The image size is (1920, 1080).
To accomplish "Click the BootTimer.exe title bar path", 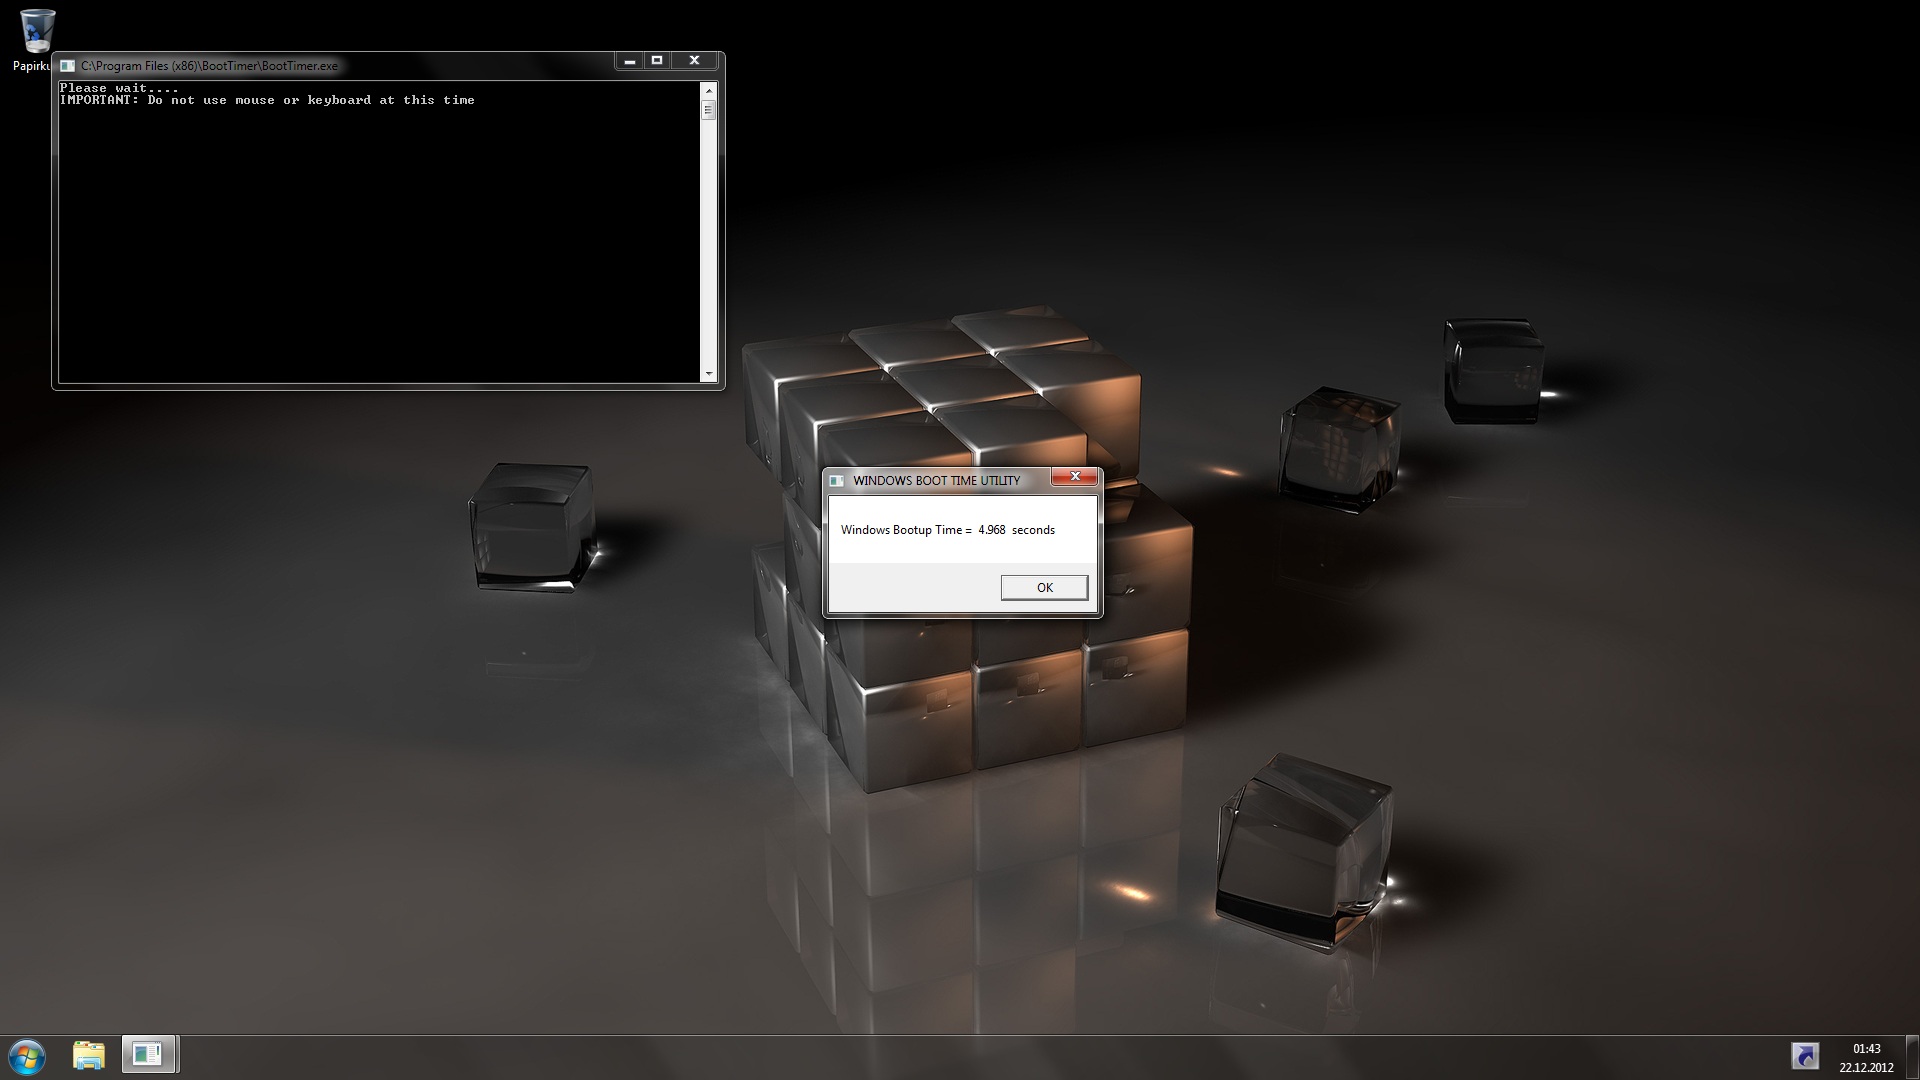I will click(209, 66).
